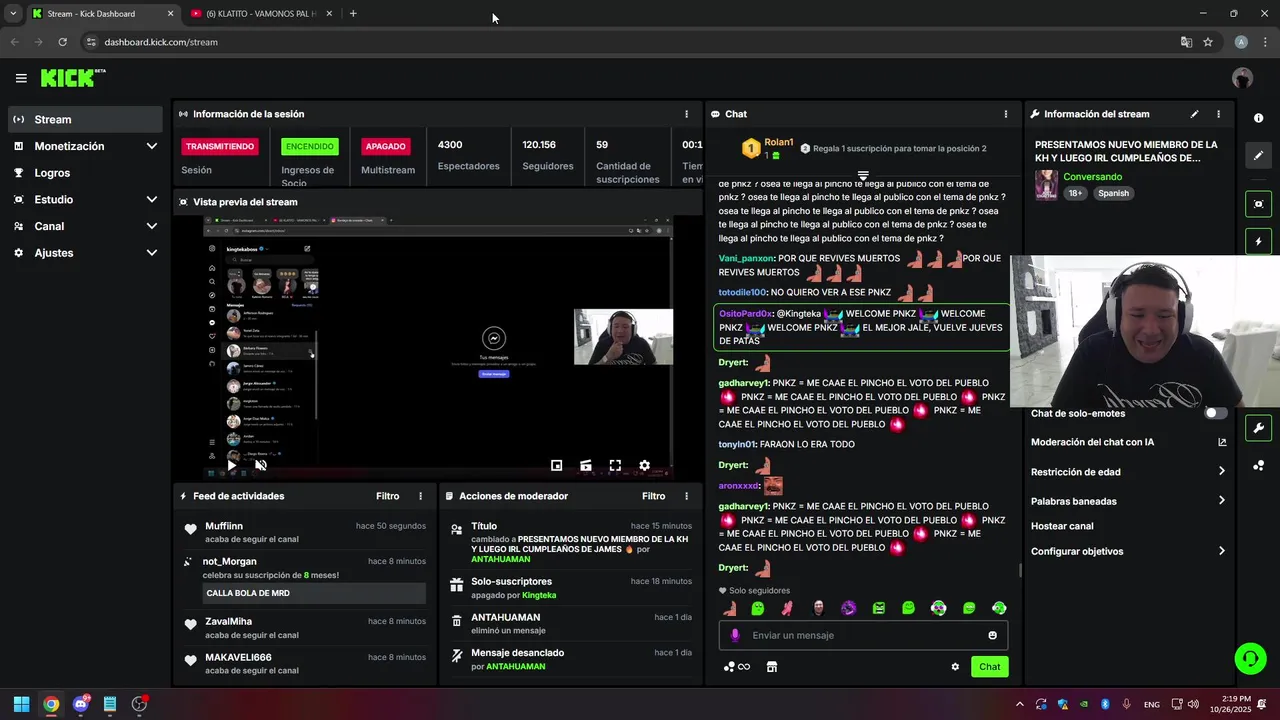
Task: Open session info options menu
Action: (686, 114)
